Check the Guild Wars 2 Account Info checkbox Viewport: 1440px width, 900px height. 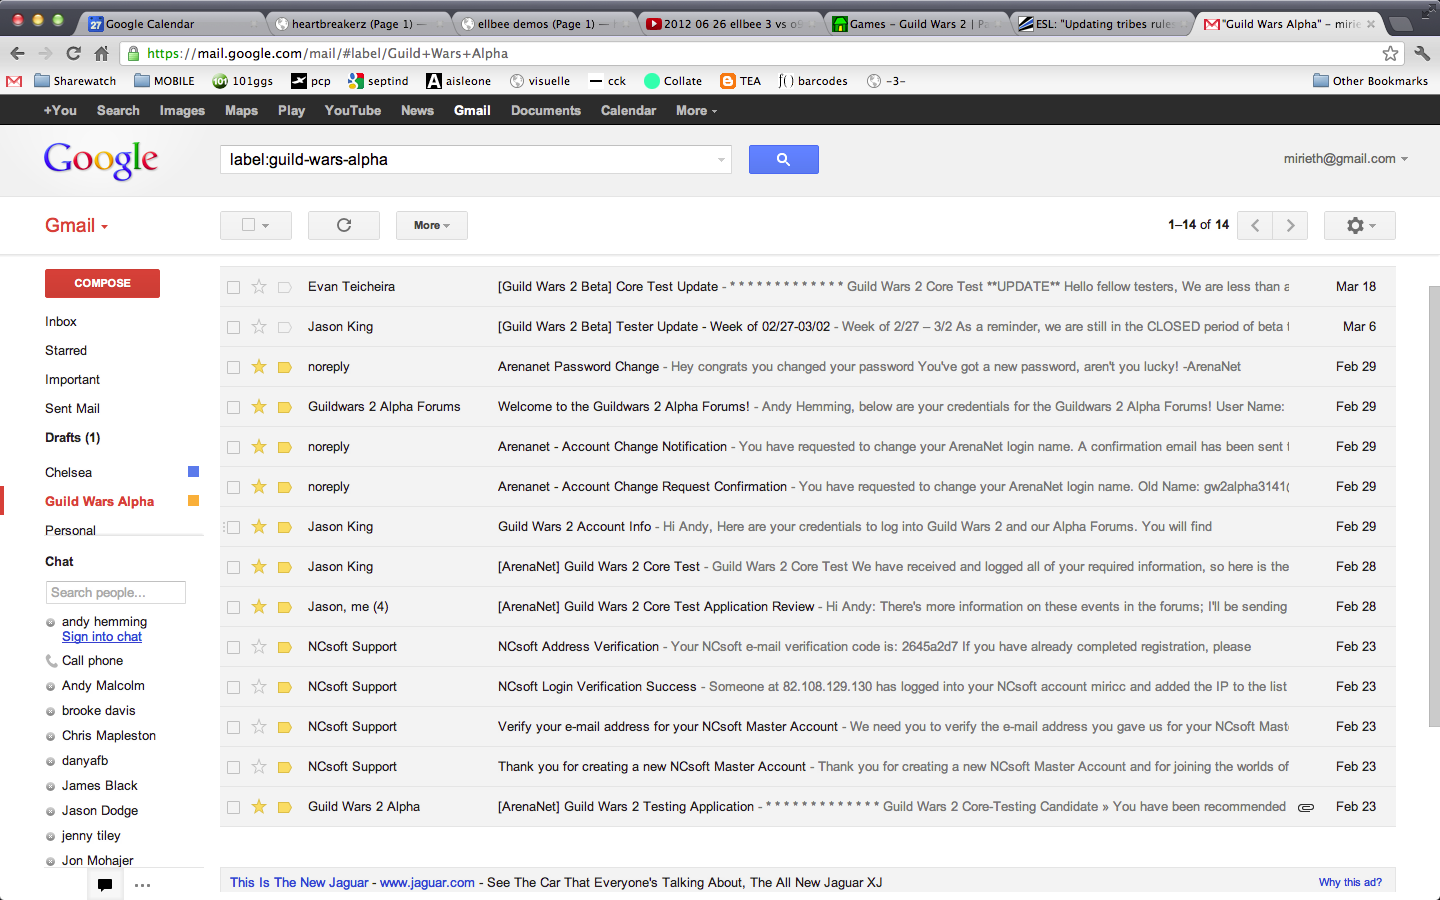(x=233, y=527)
